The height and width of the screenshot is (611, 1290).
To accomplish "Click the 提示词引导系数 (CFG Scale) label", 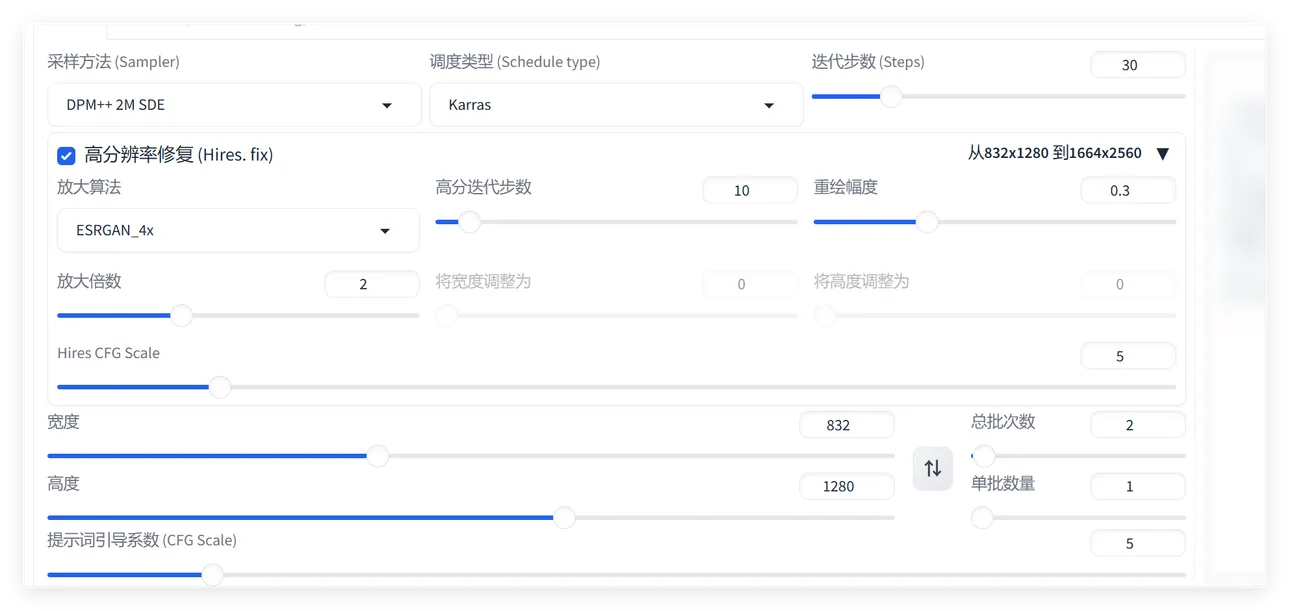I will pos(142,540).
